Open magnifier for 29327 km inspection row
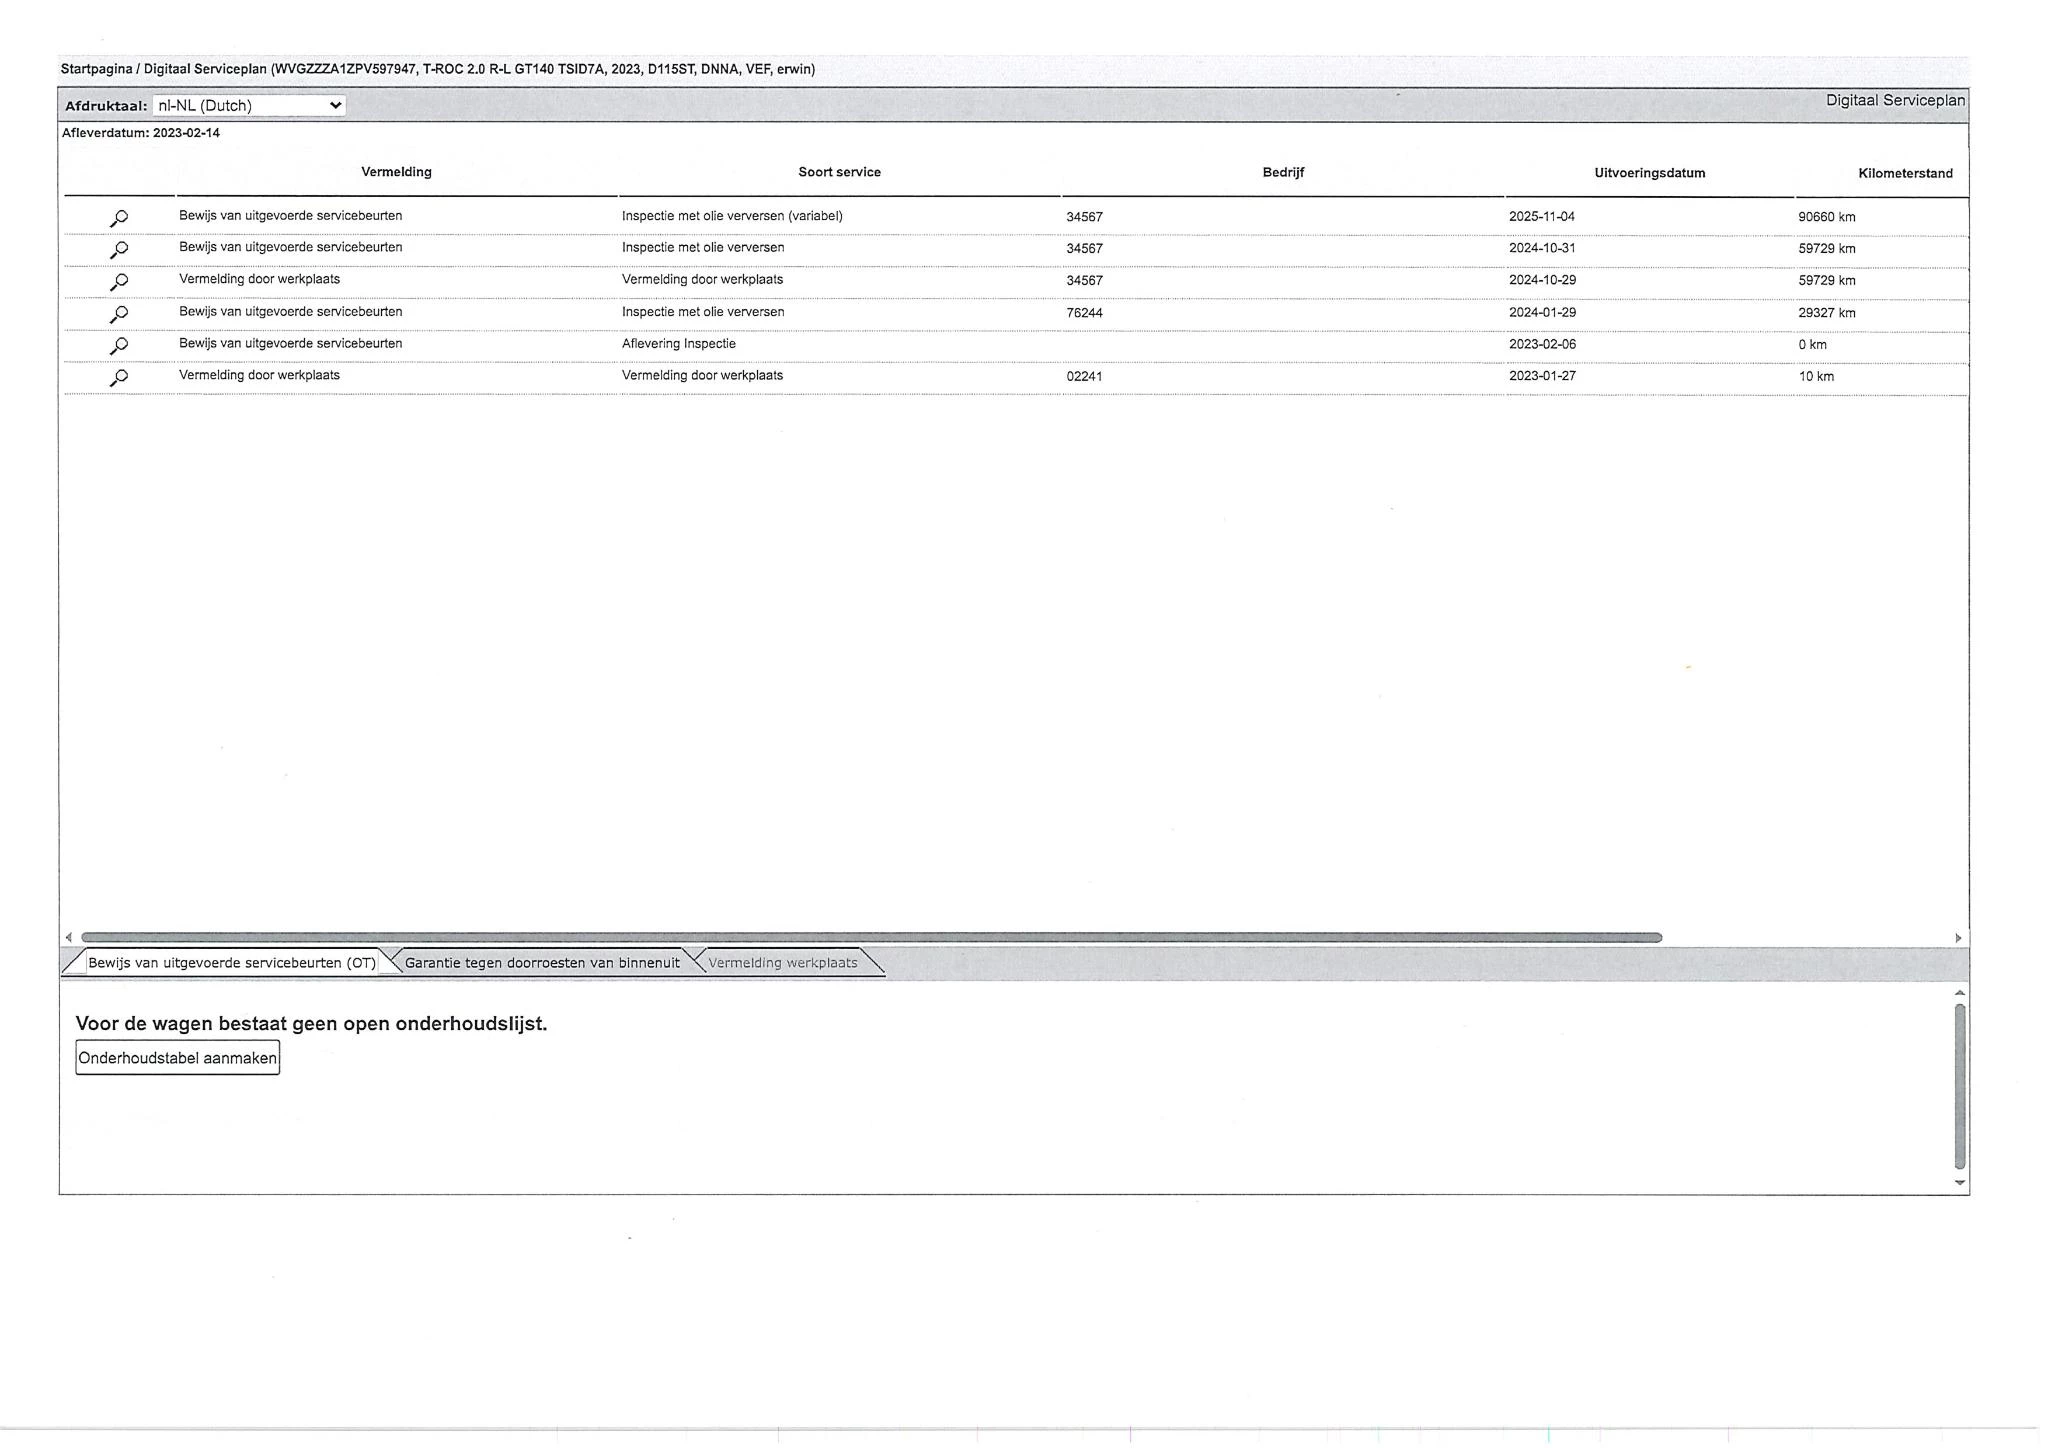Viewport: 2048px width, 1448px height. coord(119,314)
